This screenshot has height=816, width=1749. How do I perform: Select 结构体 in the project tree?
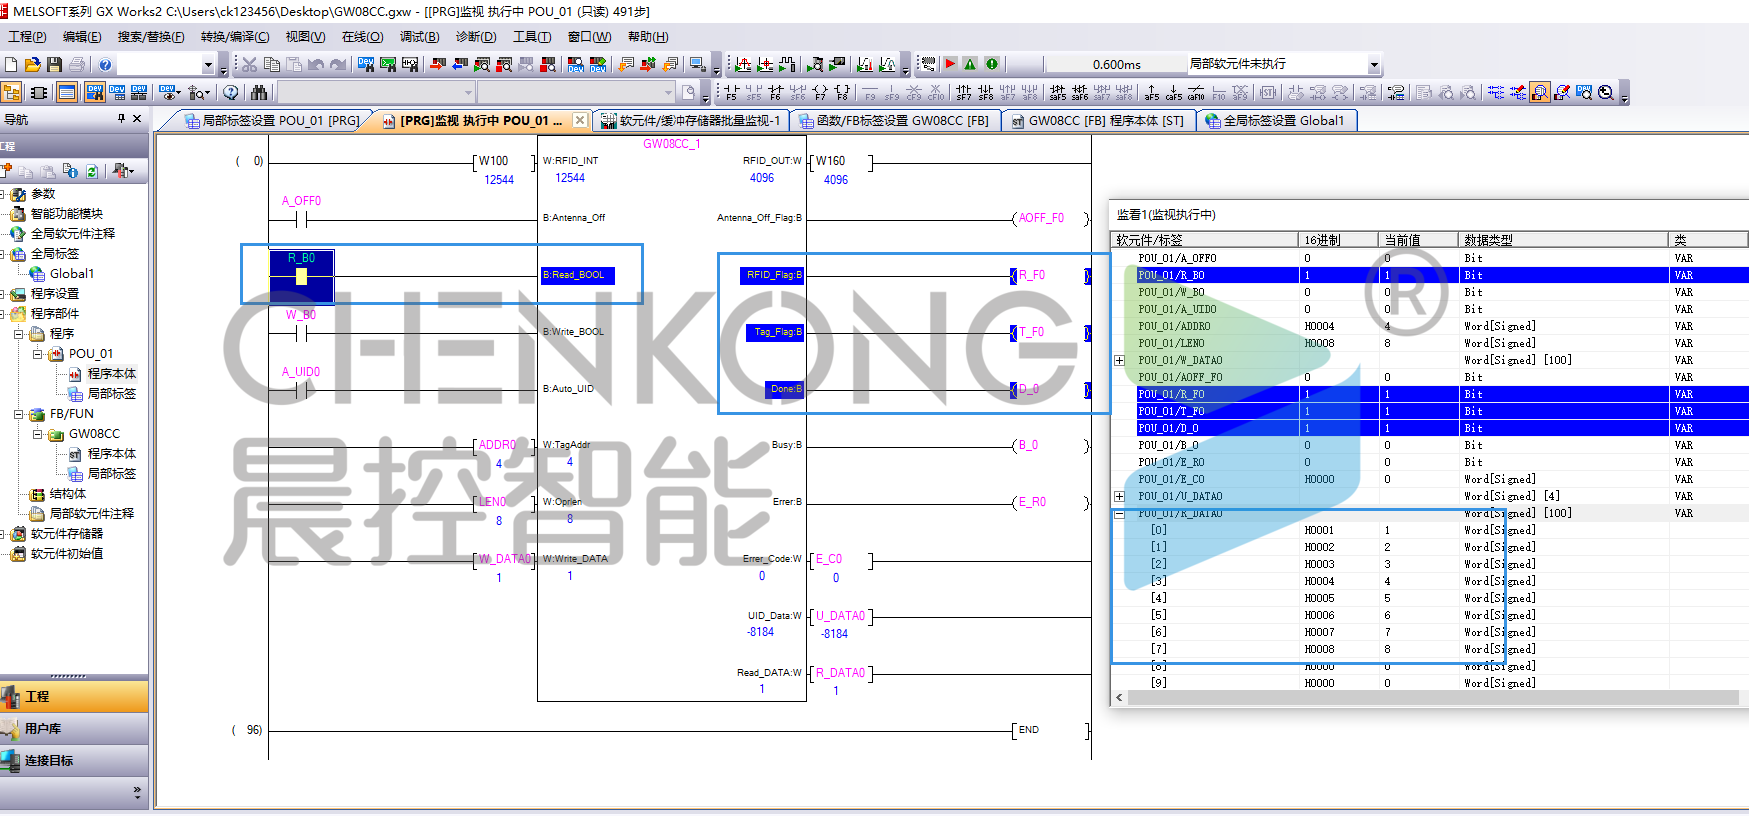[68, 494]
